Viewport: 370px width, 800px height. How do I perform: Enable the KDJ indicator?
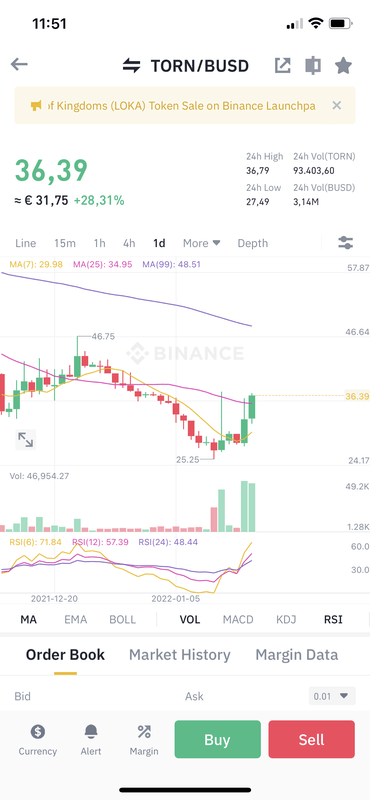pyautogui.click(x=286, y=619)
